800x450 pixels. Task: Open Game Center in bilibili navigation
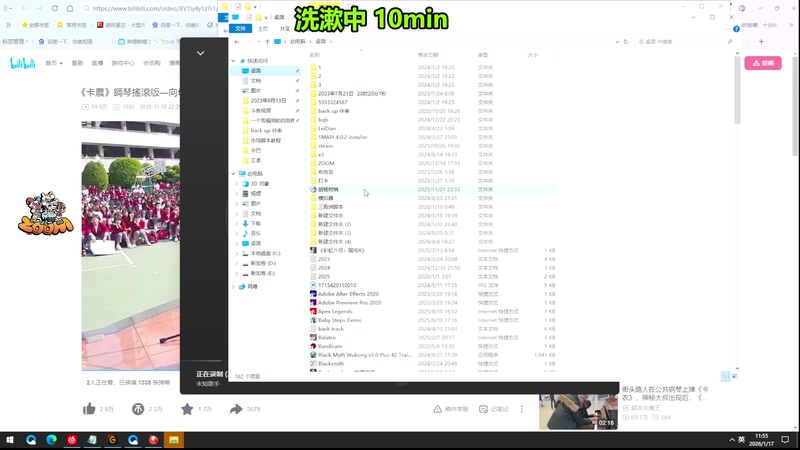[123, 63]
